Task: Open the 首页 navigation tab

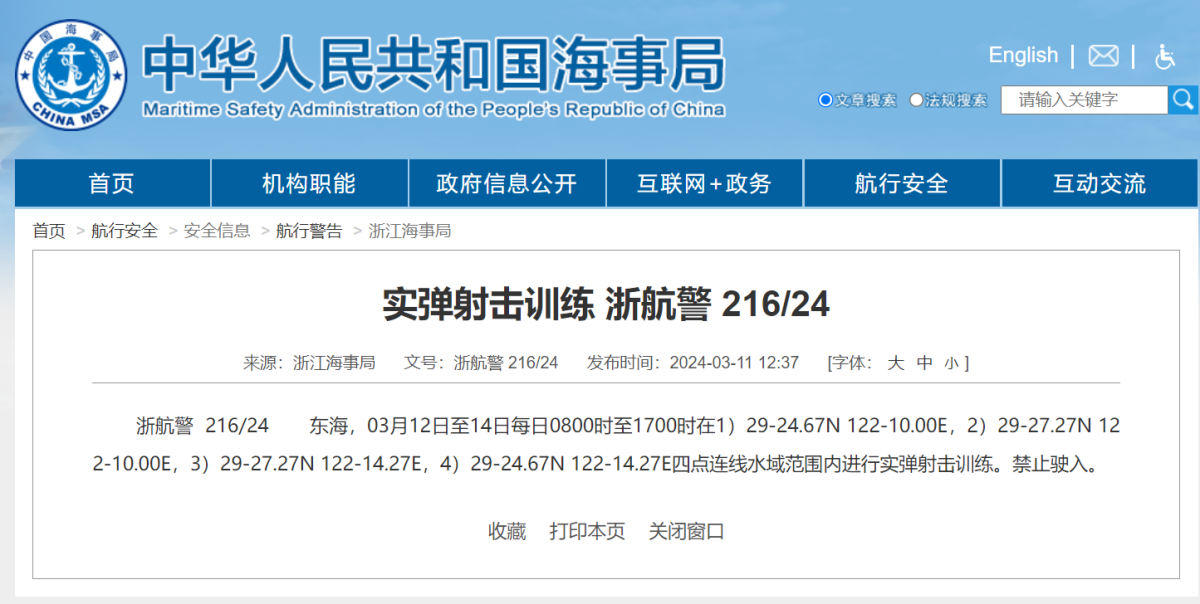Action: pos(112,183)
